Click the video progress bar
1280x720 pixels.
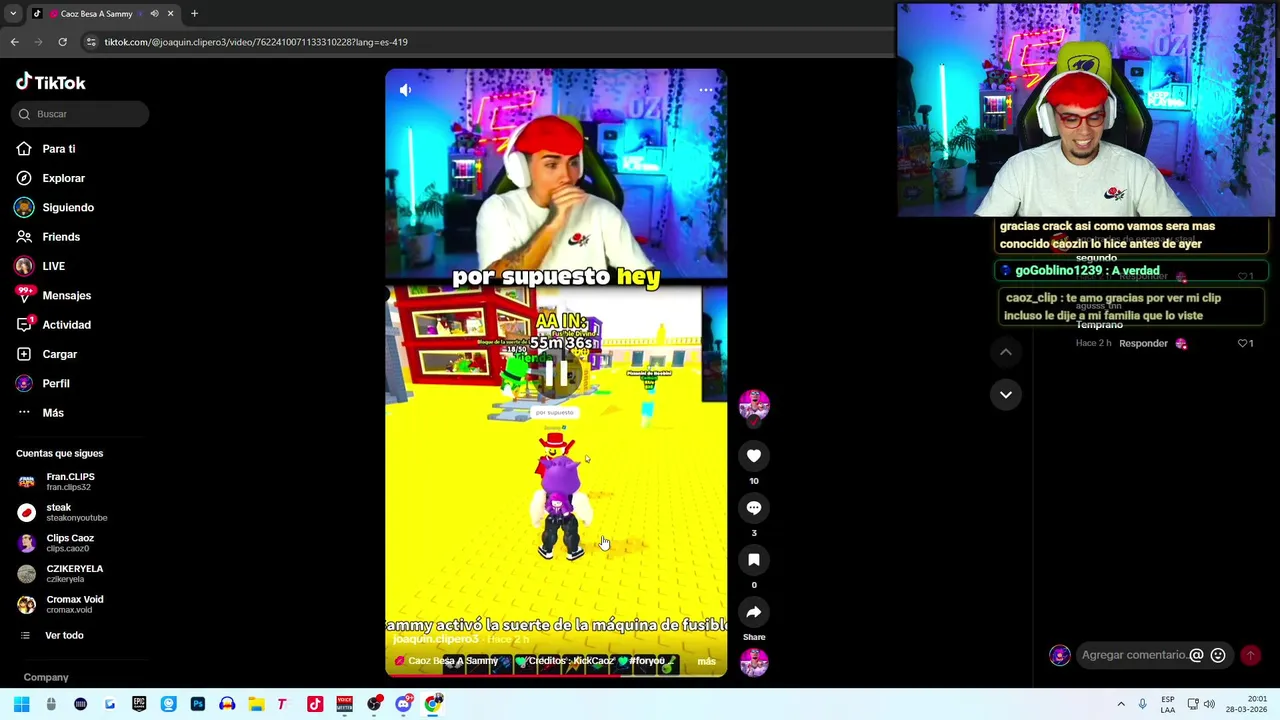point(556,675)
